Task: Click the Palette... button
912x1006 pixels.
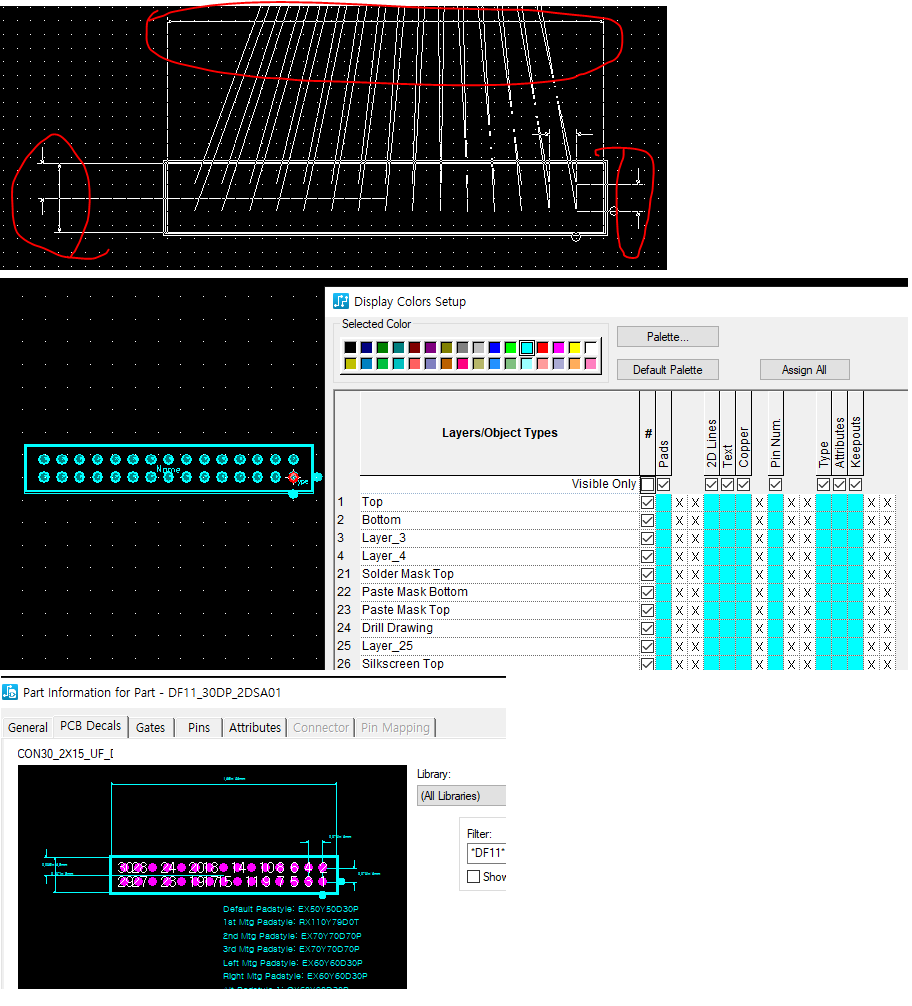Action: 667,337
